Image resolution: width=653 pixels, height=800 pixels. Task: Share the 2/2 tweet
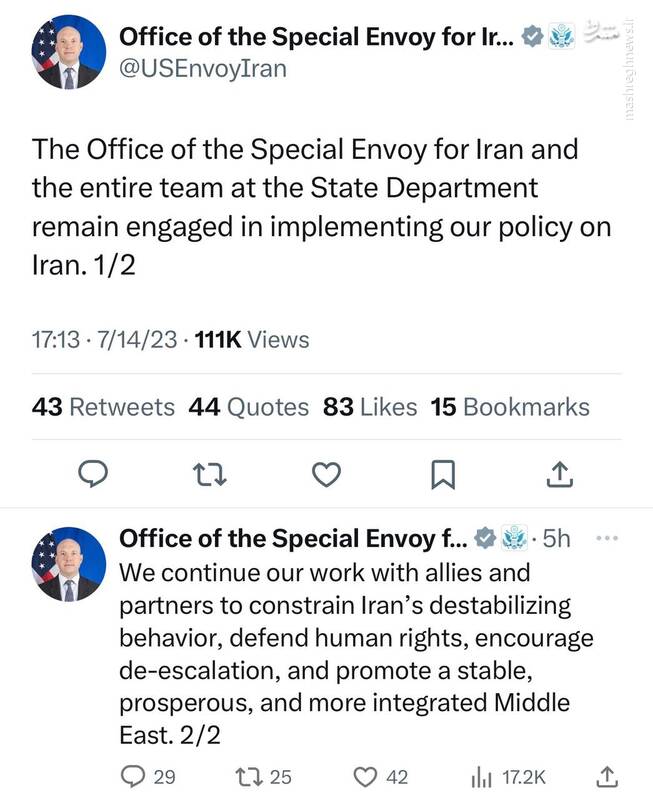[607, 775]
